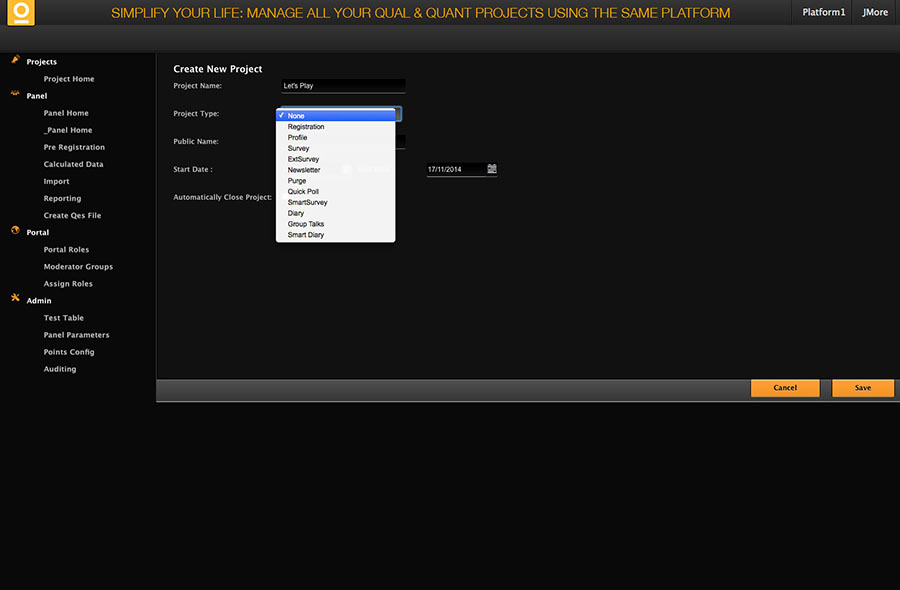
Task: Choose Group Talks from the list
Action: pos(306,224)
